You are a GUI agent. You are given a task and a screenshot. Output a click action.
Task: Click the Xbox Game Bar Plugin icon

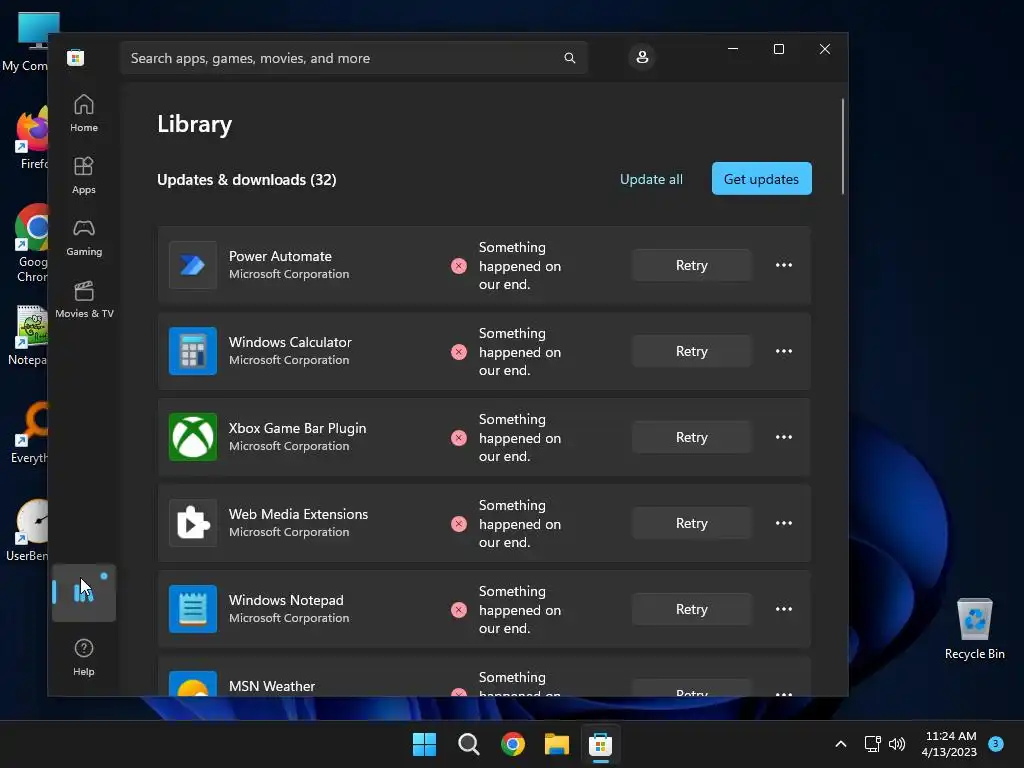(193, 437)
